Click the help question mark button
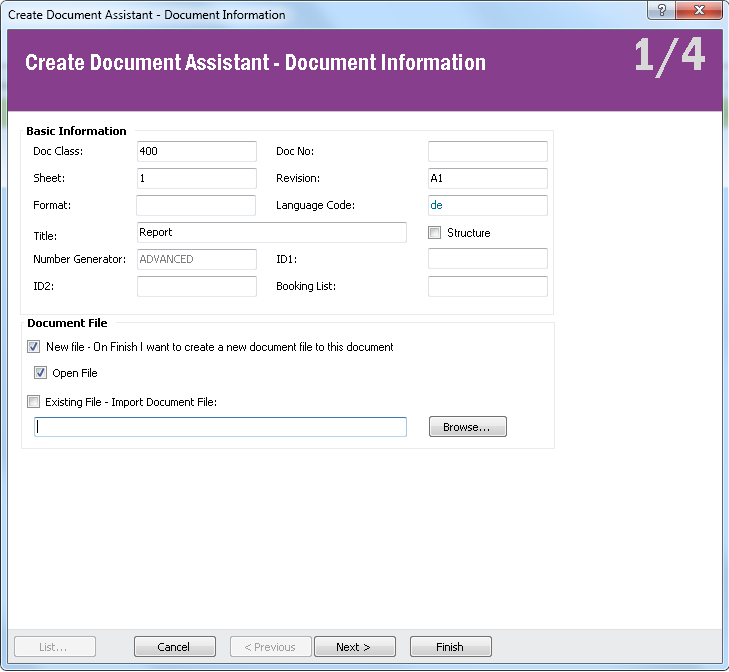729x672 pixels. tap(661, 11)
